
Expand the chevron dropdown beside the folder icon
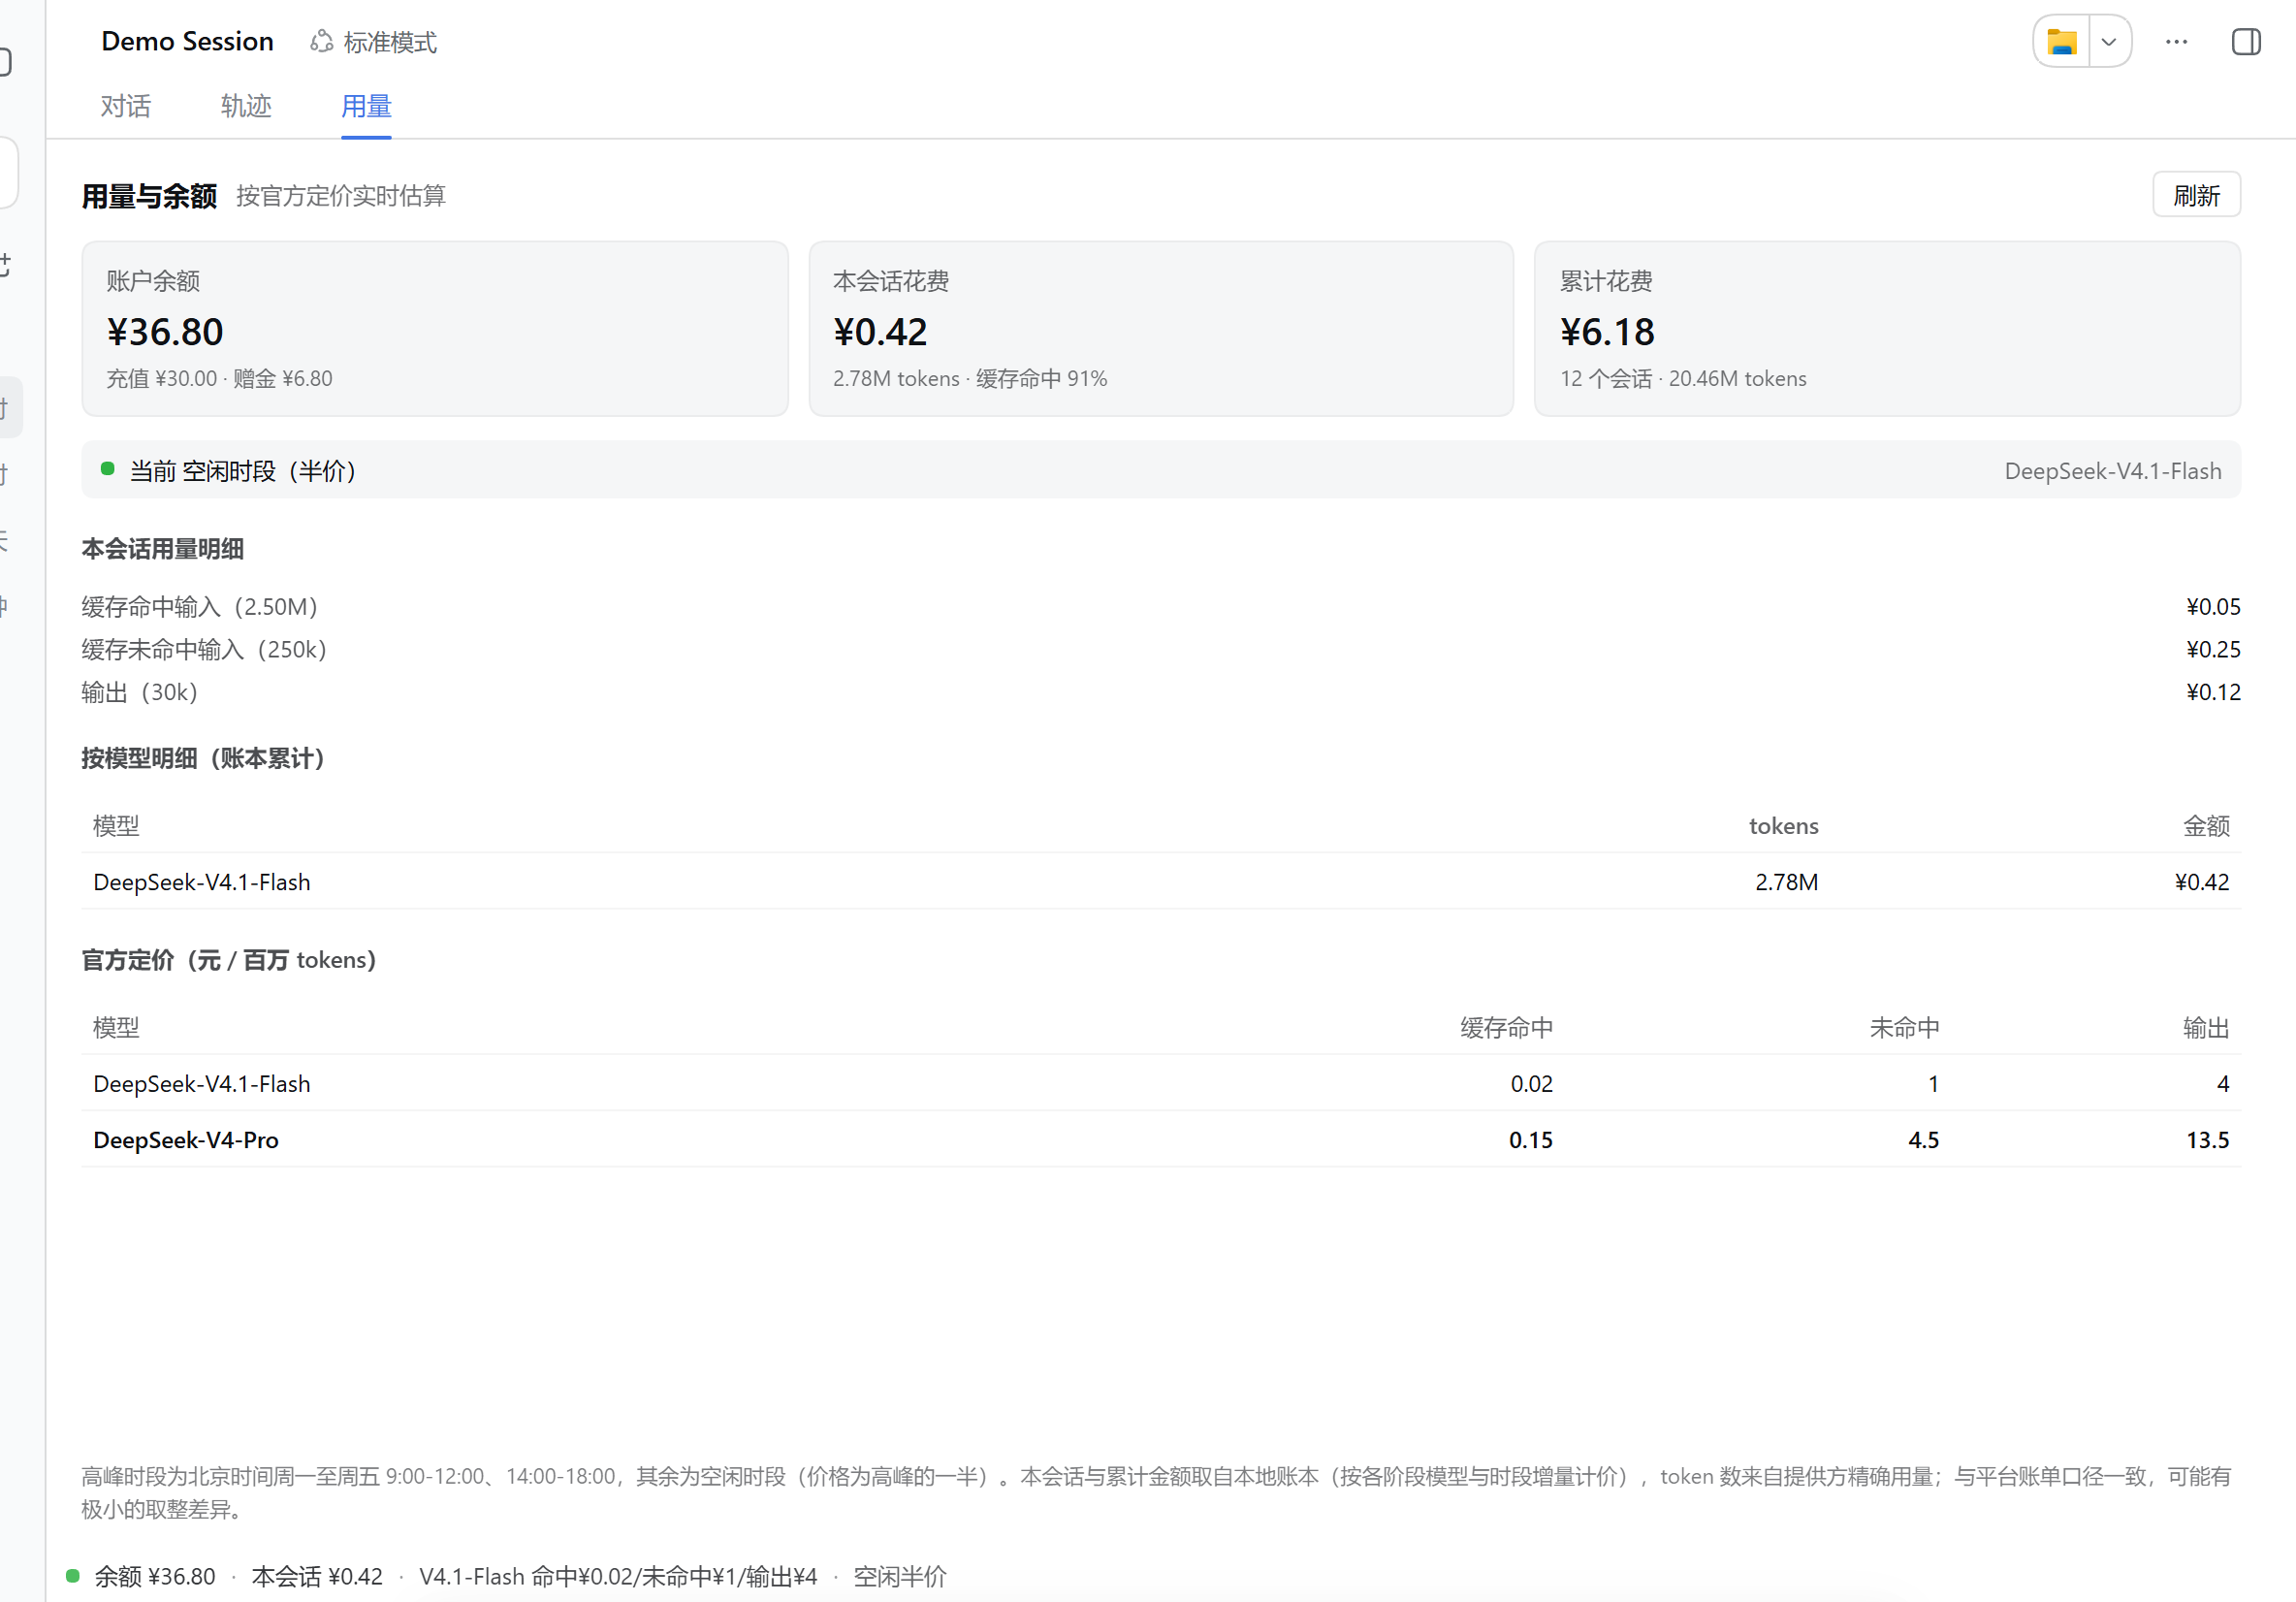coord(2109,42)
